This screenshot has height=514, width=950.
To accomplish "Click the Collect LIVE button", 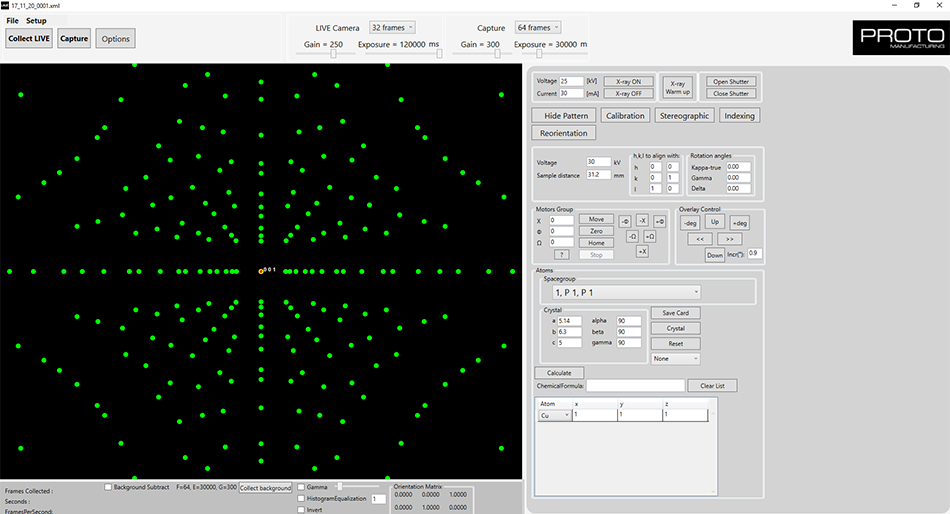I will pos(29,38).
